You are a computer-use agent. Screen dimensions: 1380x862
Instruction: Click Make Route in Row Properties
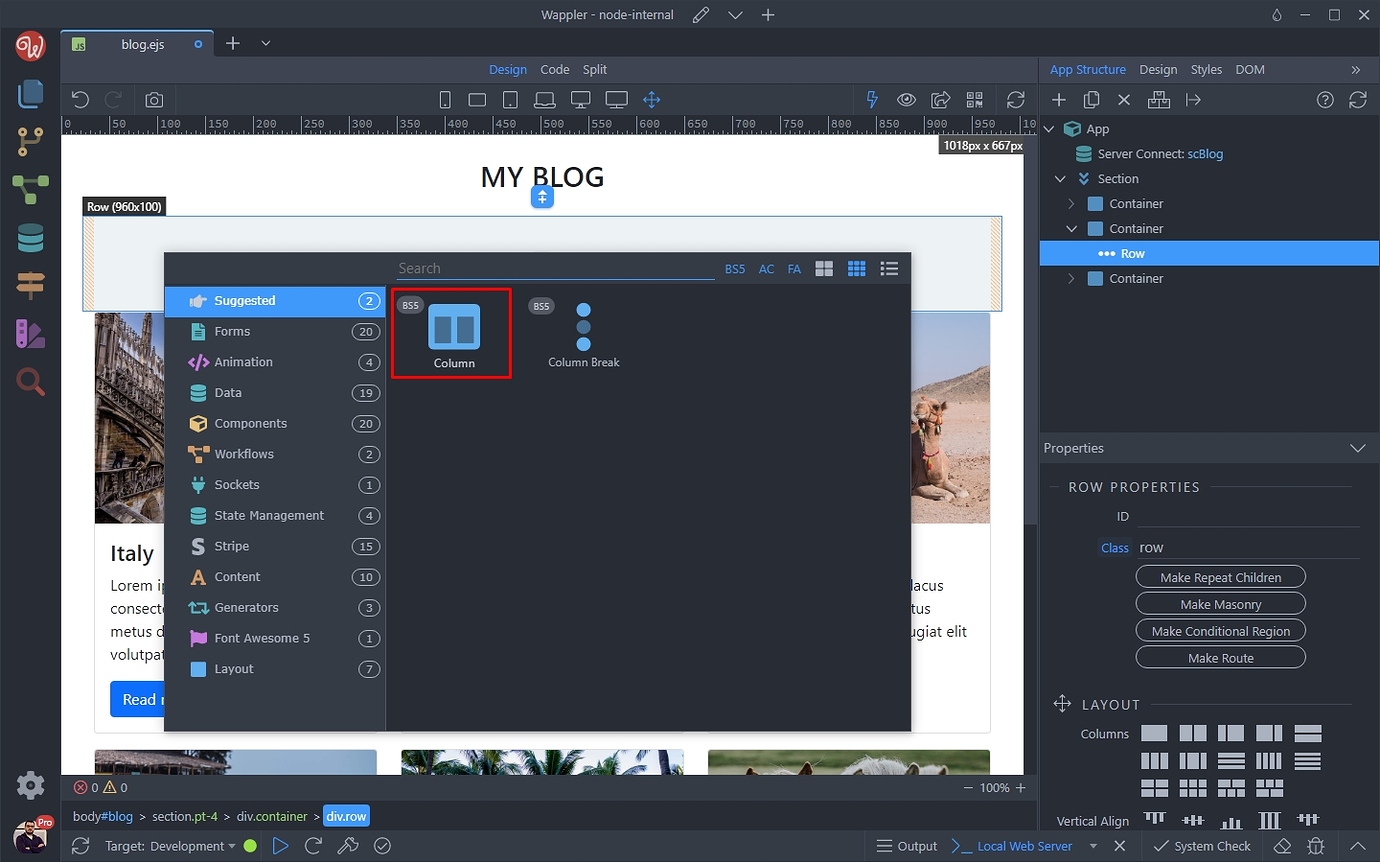pos(1220,657)
